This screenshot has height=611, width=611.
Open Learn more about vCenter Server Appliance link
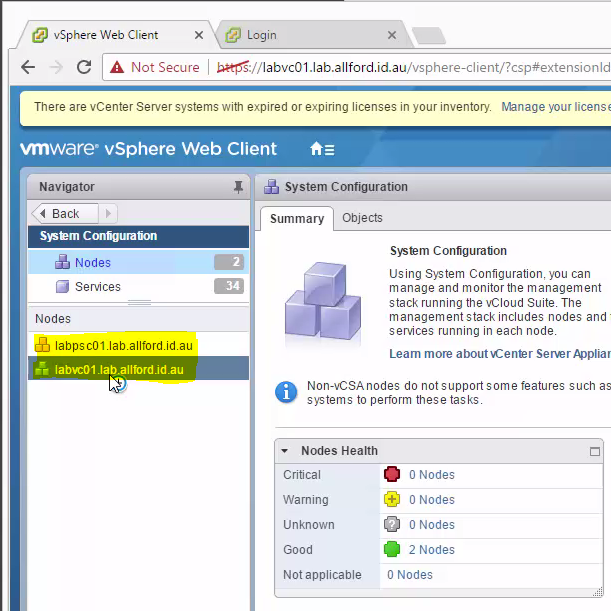tap(500, 354)
